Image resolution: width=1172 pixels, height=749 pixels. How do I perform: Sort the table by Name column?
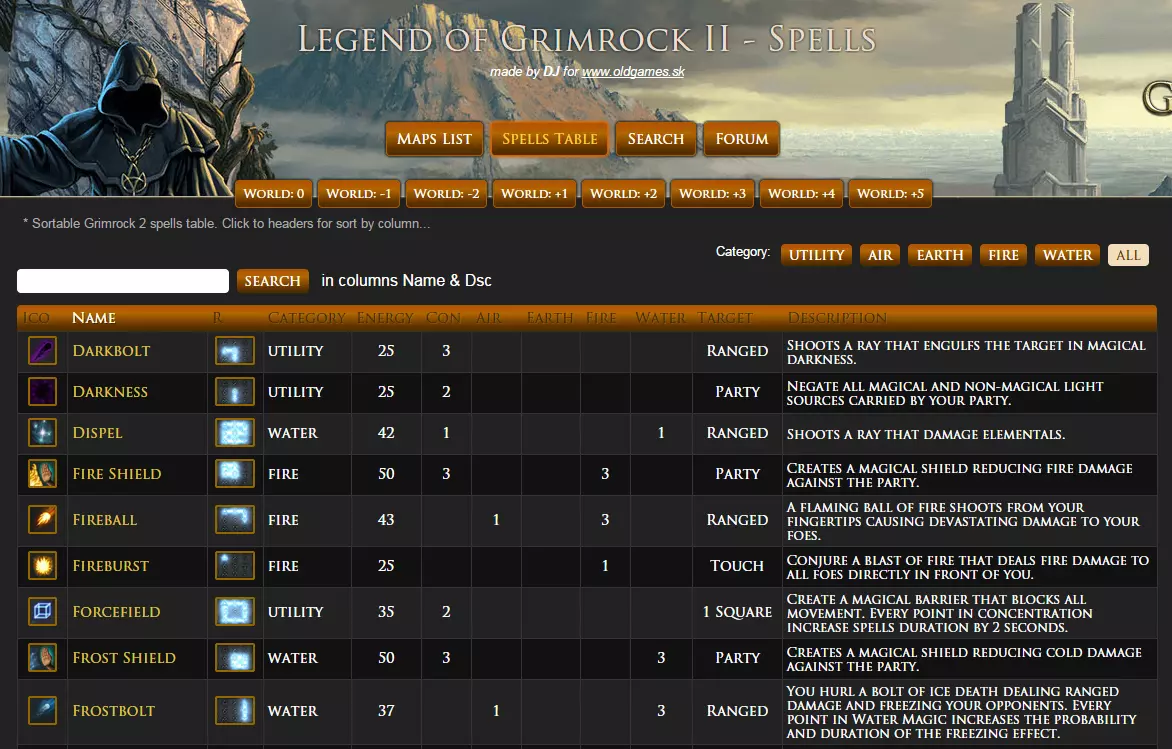[93, 318]
